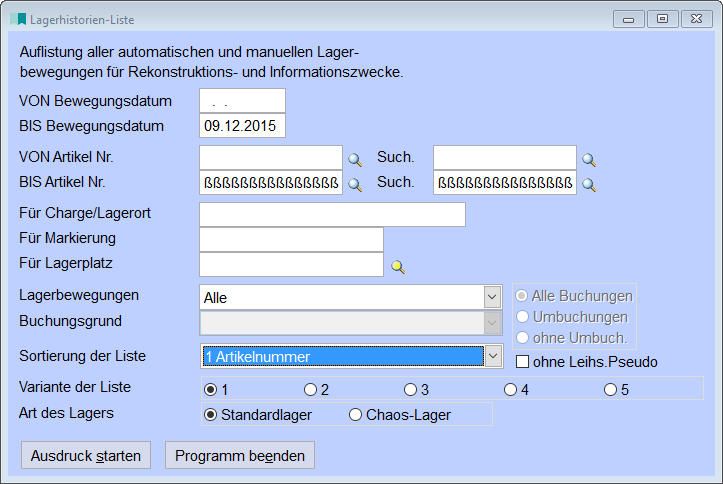
Task: Click into the 'Für Markierung' input field
Action: [x=291, y=239]
